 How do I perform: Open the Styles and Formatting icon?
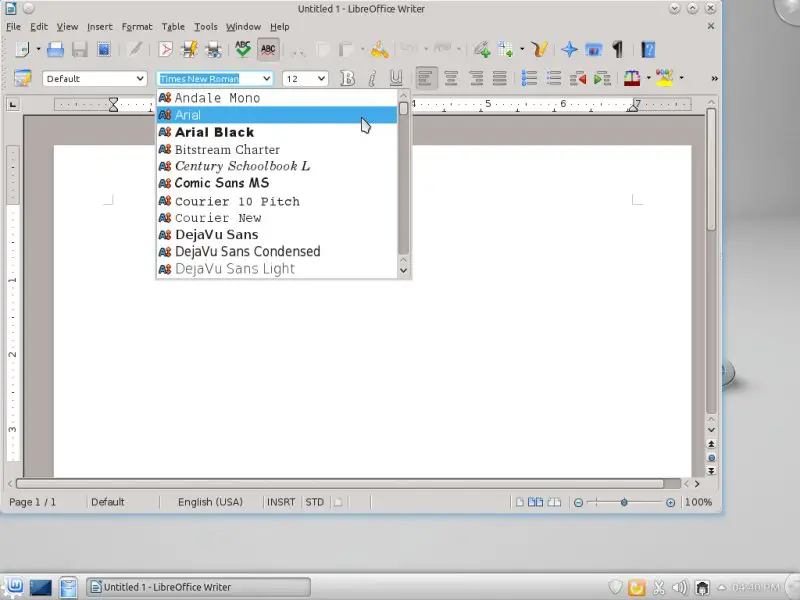click(22, 78)
